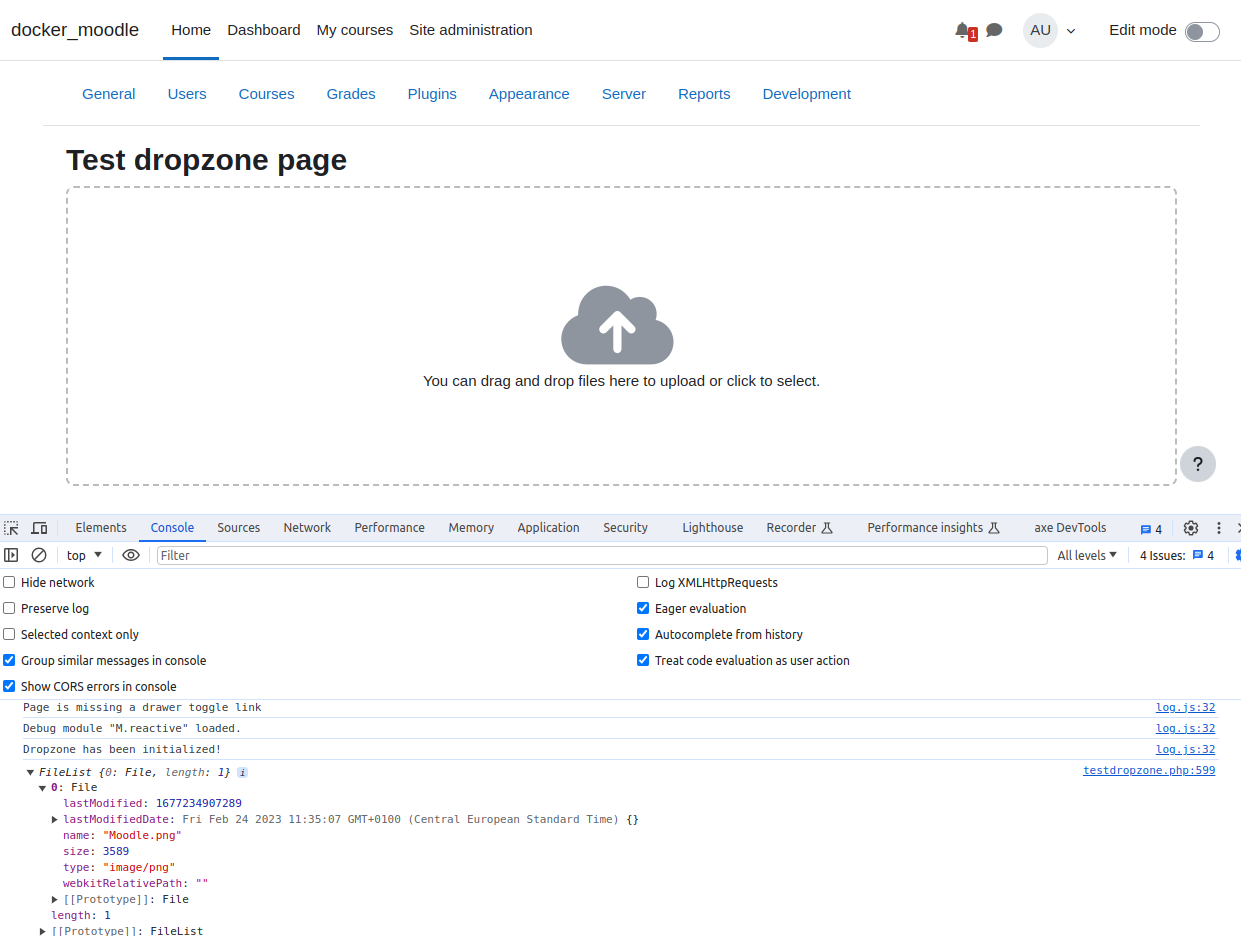The height and width of the screenshot is (936, 1241).
Task: Uncheck Autocomplete from history
Action: tap(643, 634)
